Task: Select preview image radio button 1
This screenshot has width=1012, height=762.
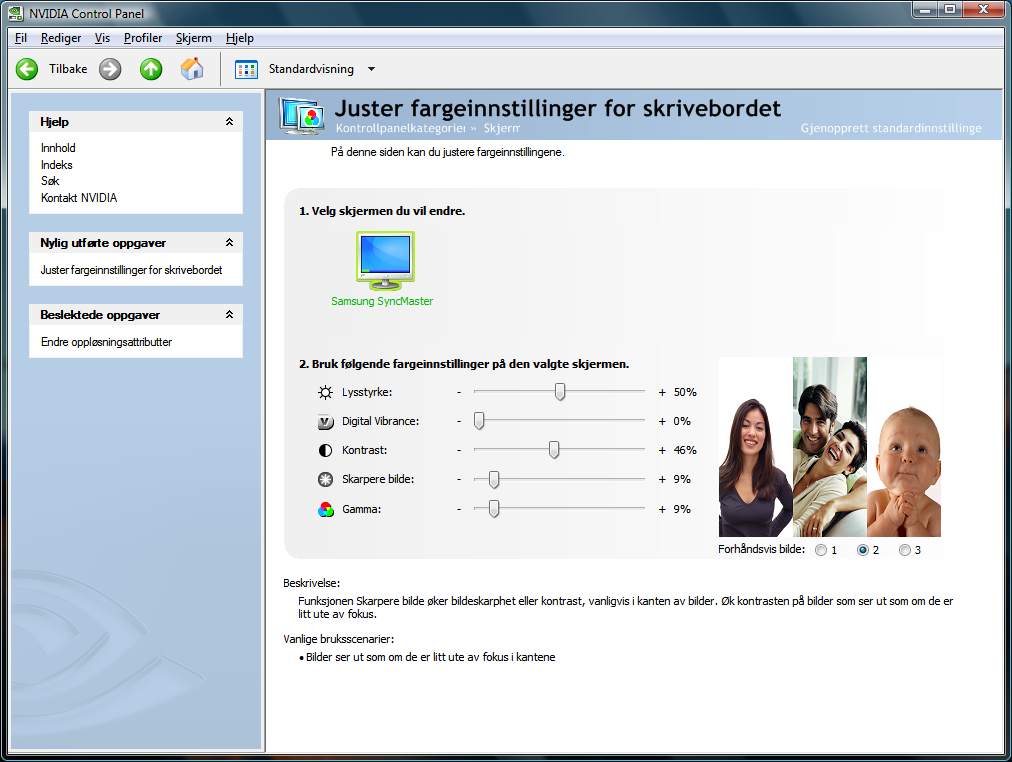Action: (821, 550)
